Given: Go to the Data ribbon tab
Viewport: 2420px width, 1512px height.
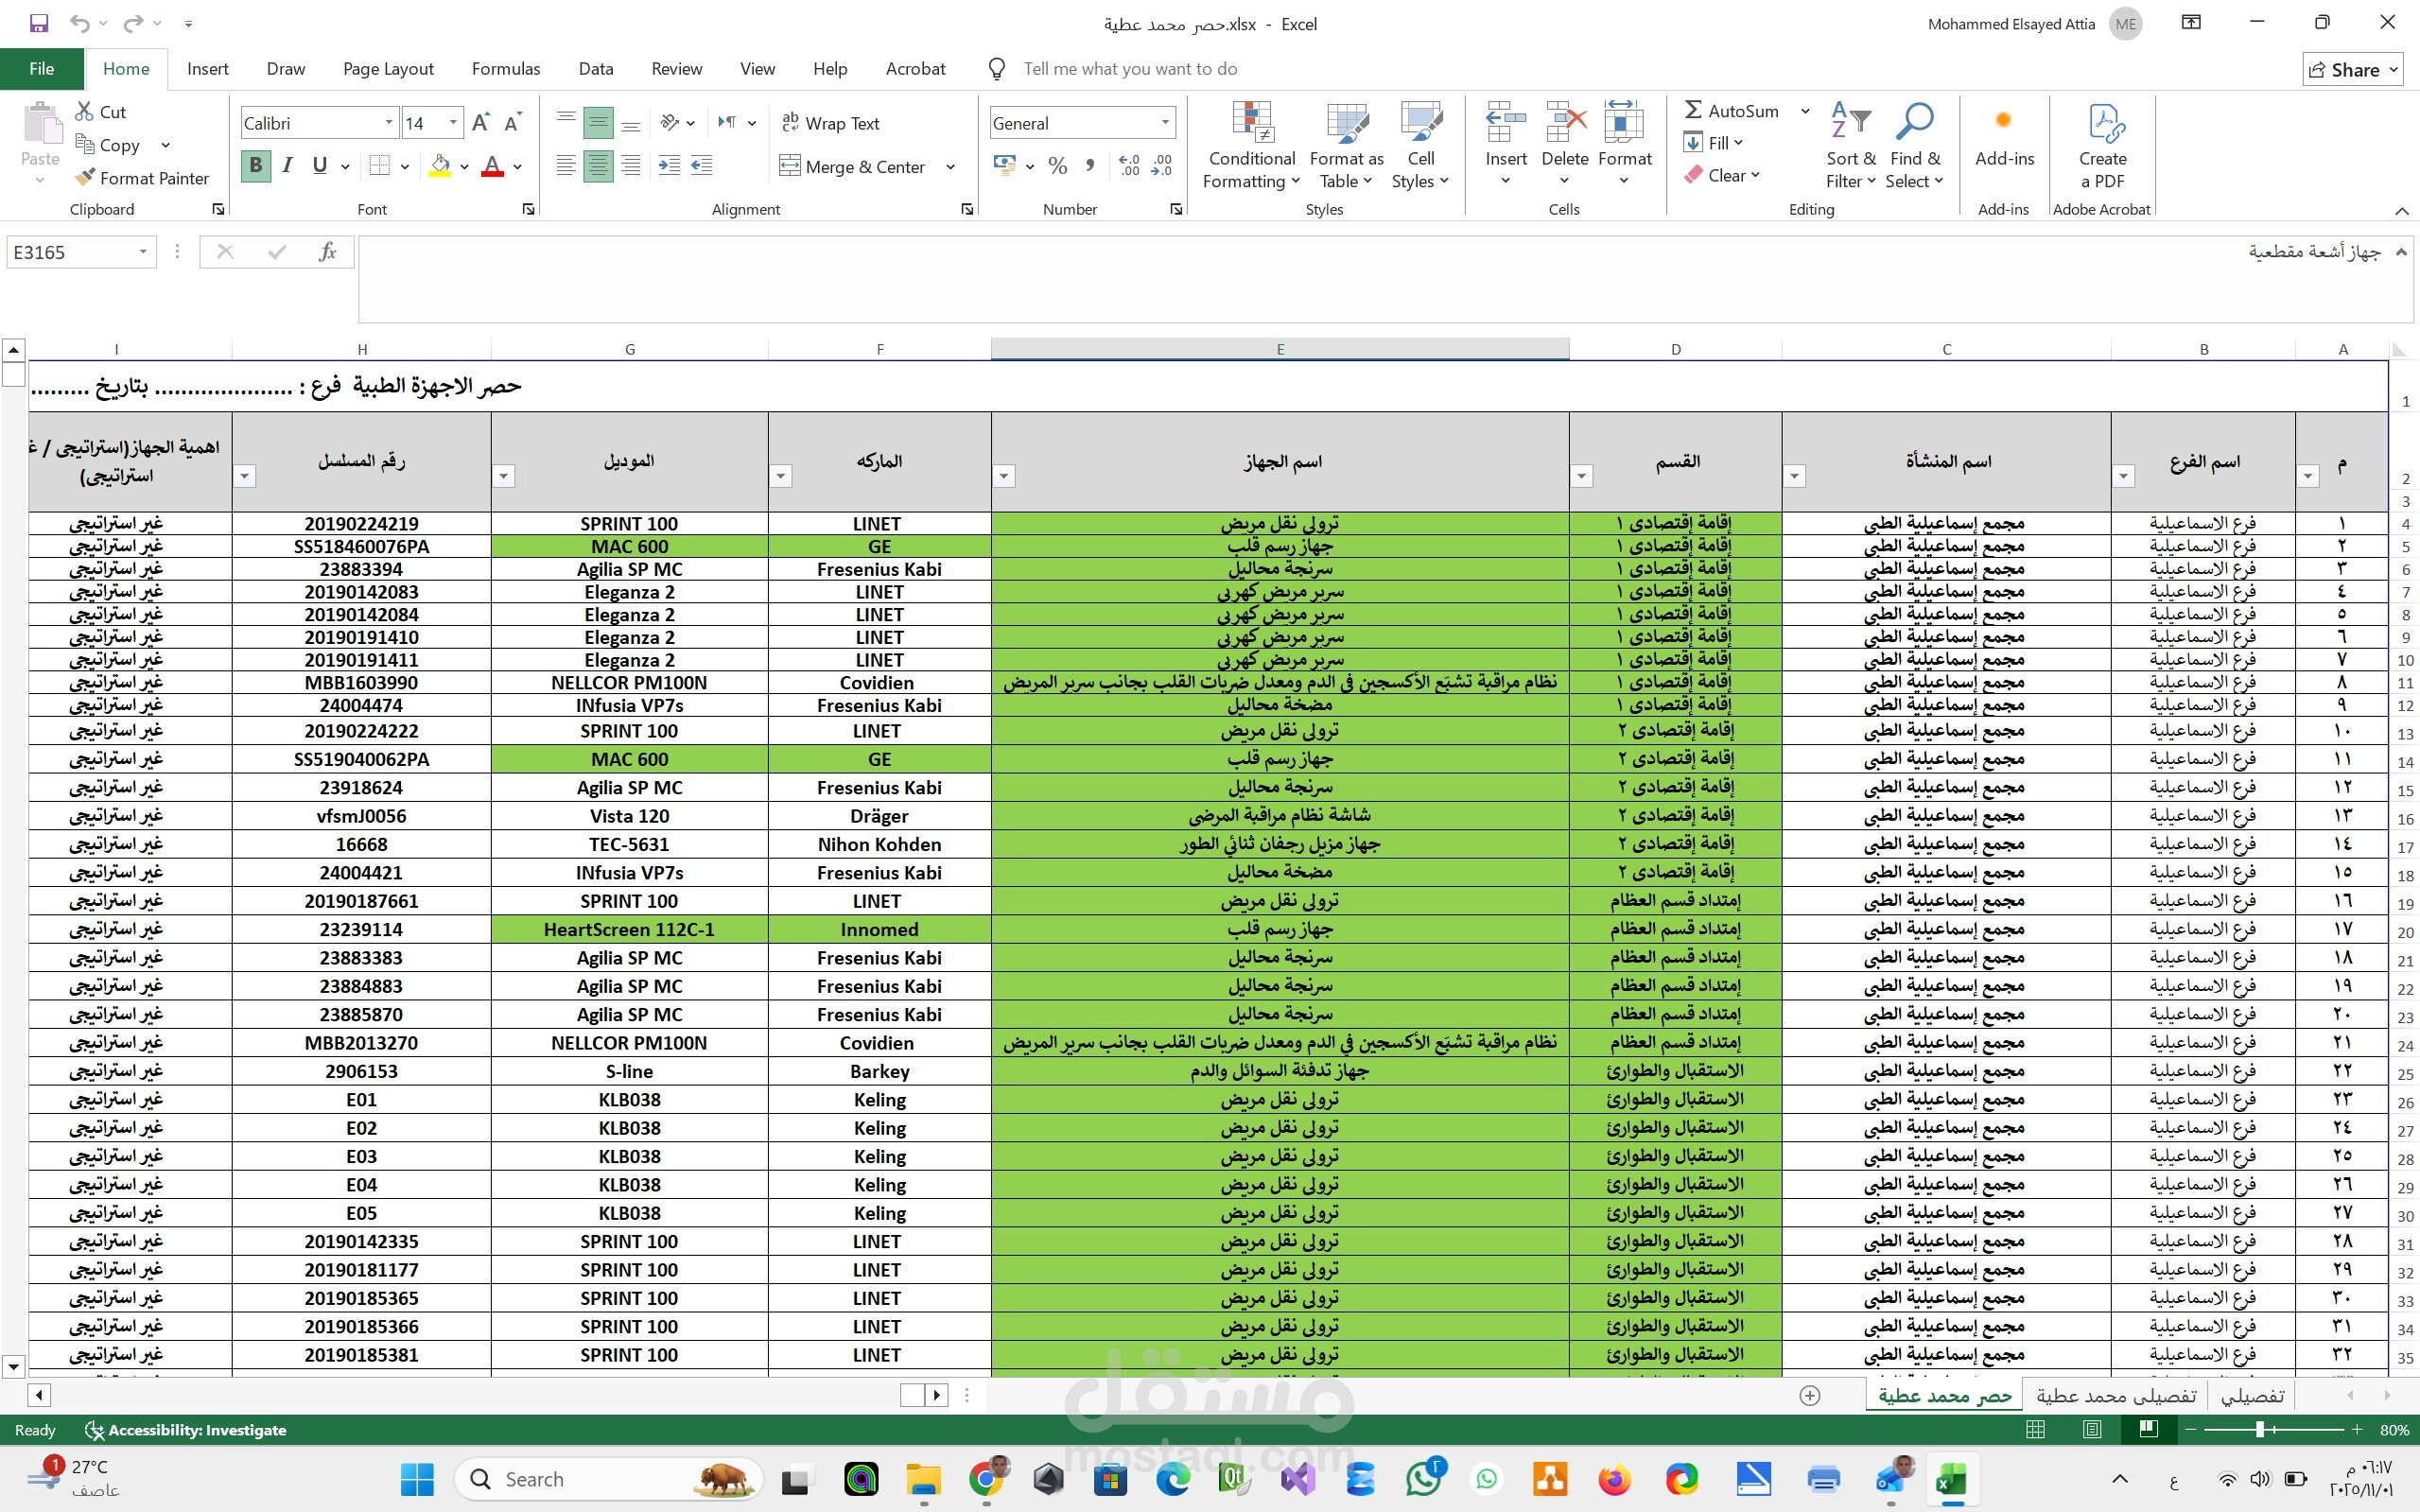Looking at the screenshot, I should pyautogui.click(x=596, y=69).
